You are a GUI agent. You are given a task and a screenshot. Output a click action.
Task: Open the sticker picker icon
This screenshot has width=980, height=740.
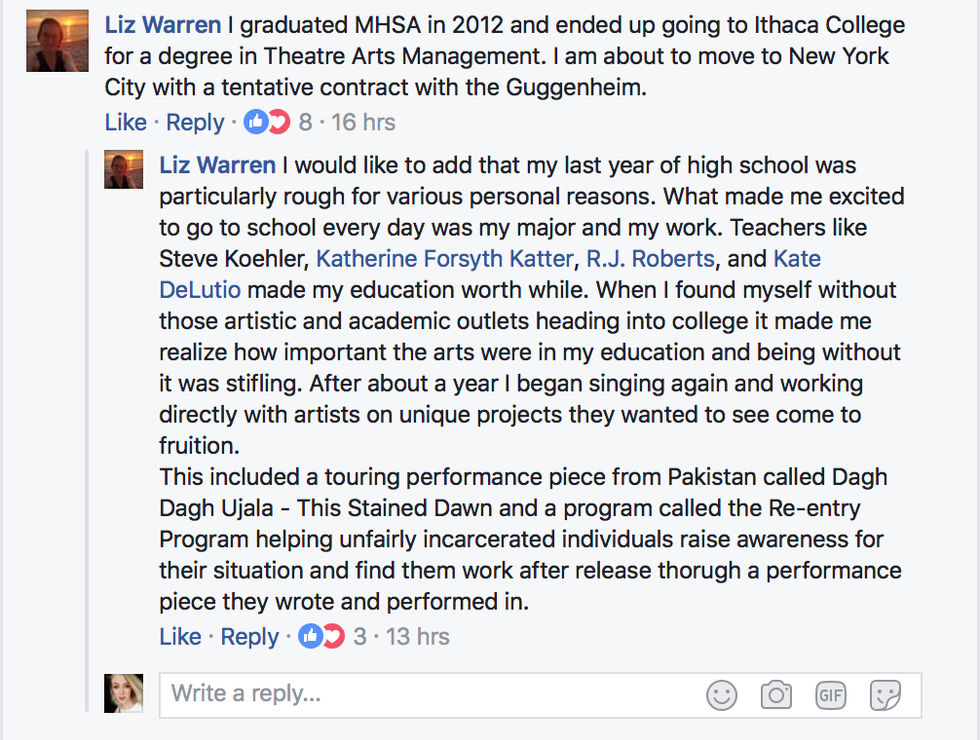(x=885, y=694)
